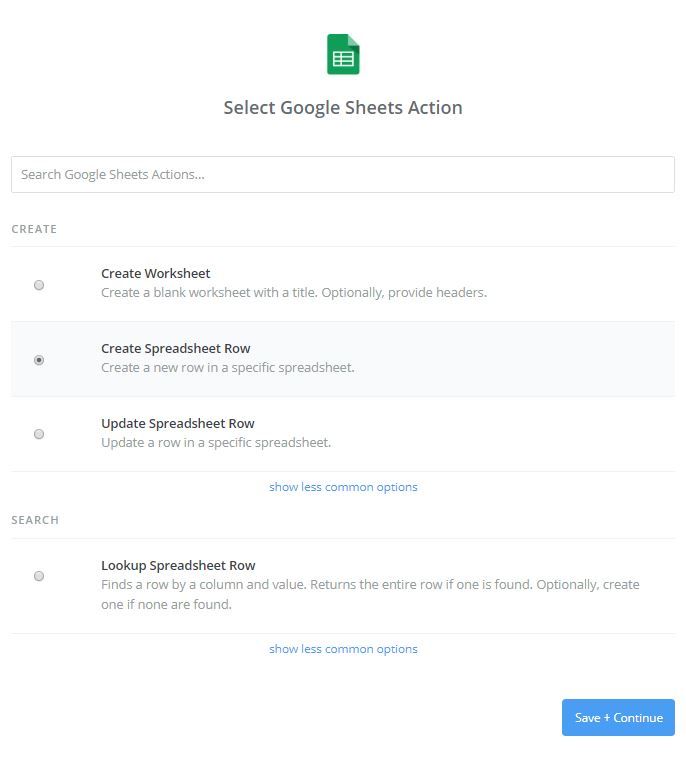Click the Create Worksheet option title
This screenshot has width=686, height=759.
[x=156, y=273]
